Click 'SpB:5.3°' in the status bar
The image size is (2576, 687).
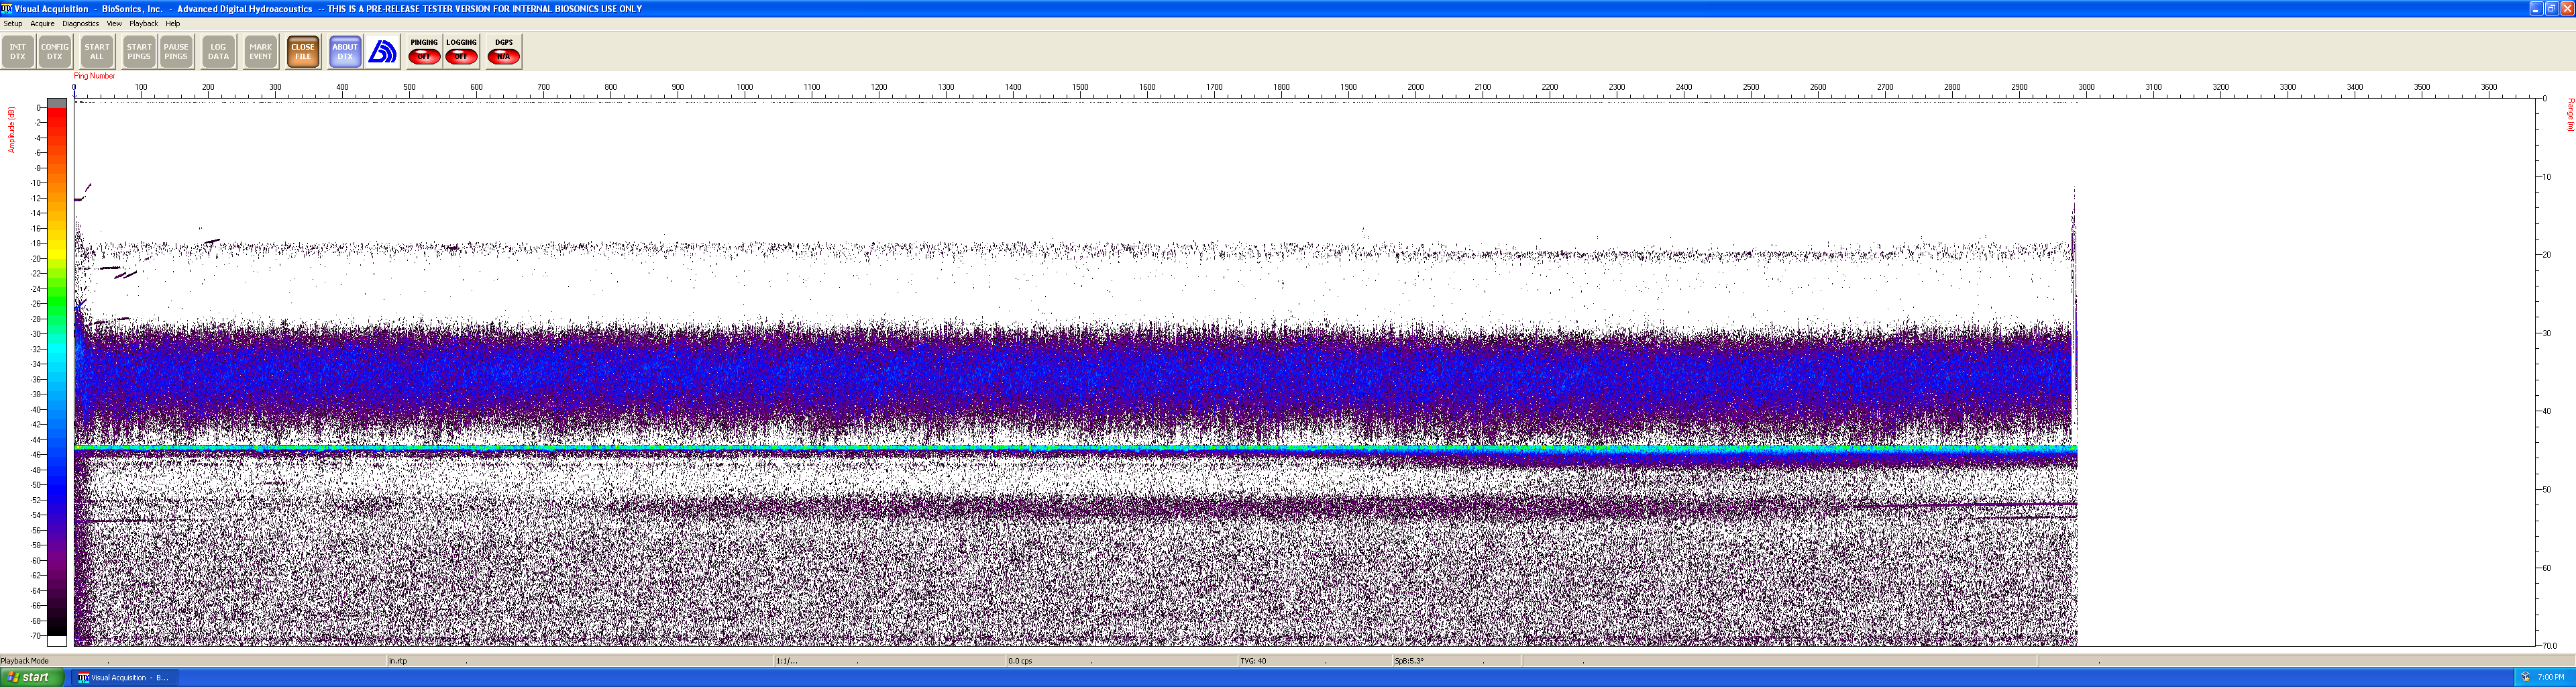click(1409, 661)
